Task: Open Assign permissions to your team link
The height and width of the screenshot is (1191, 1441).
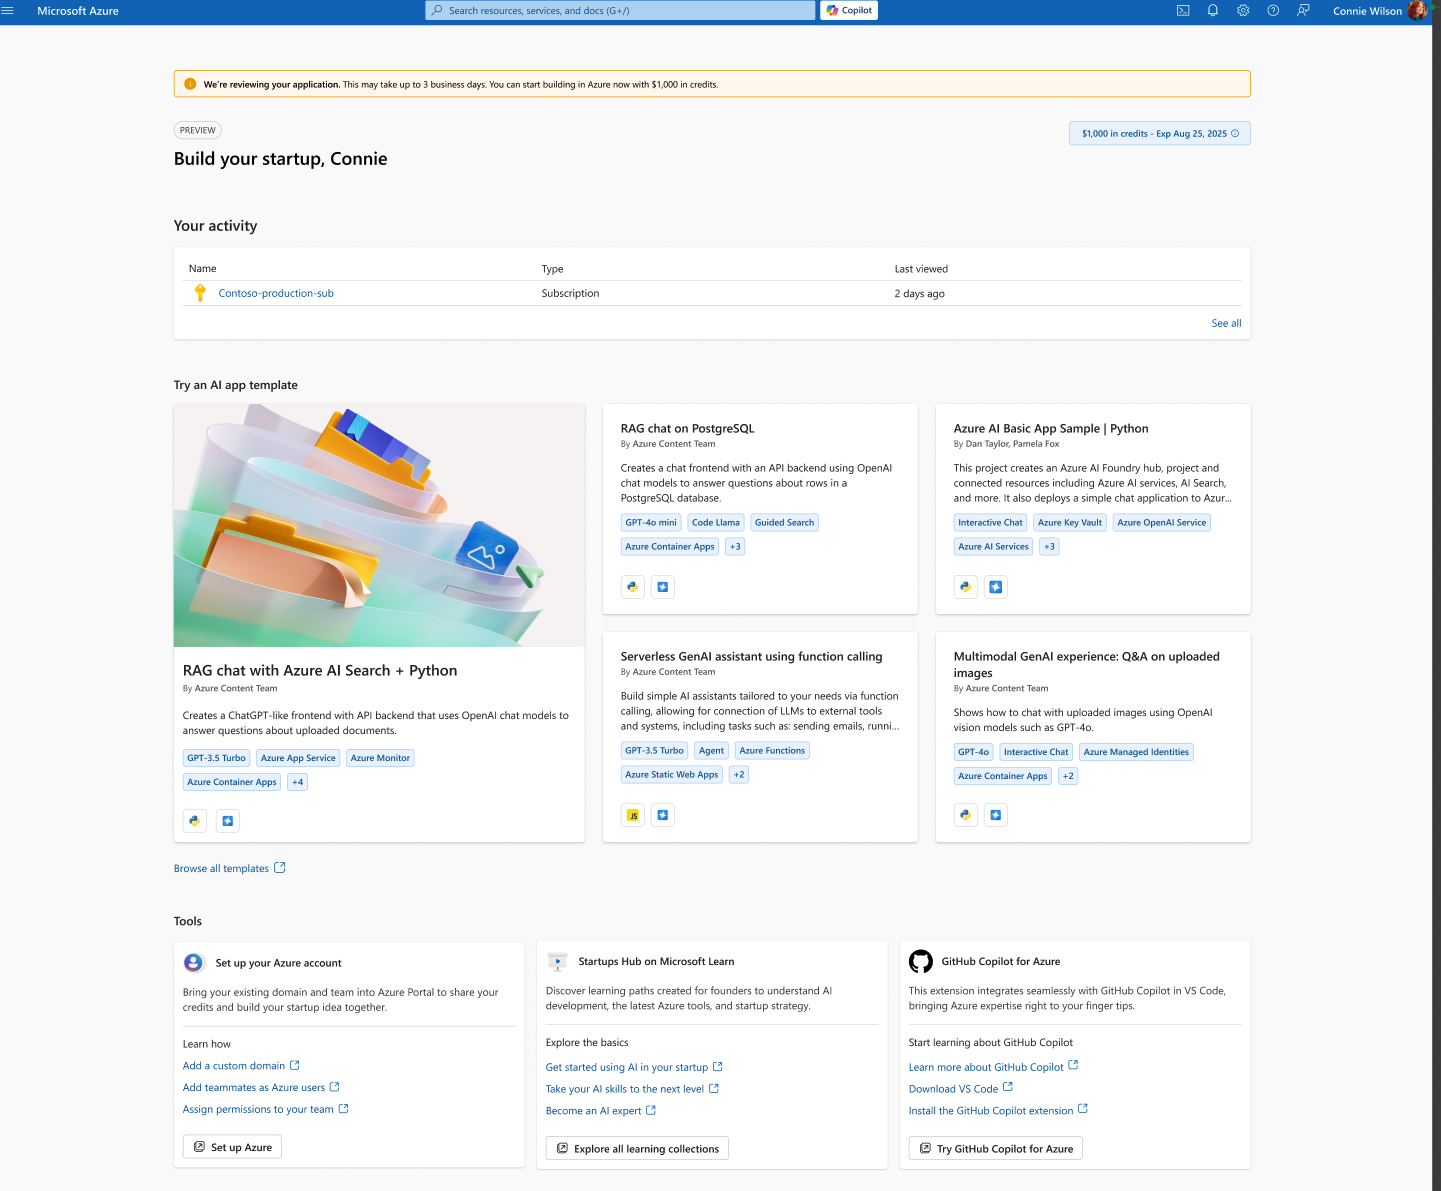Action: click(x=265, y=1109)
